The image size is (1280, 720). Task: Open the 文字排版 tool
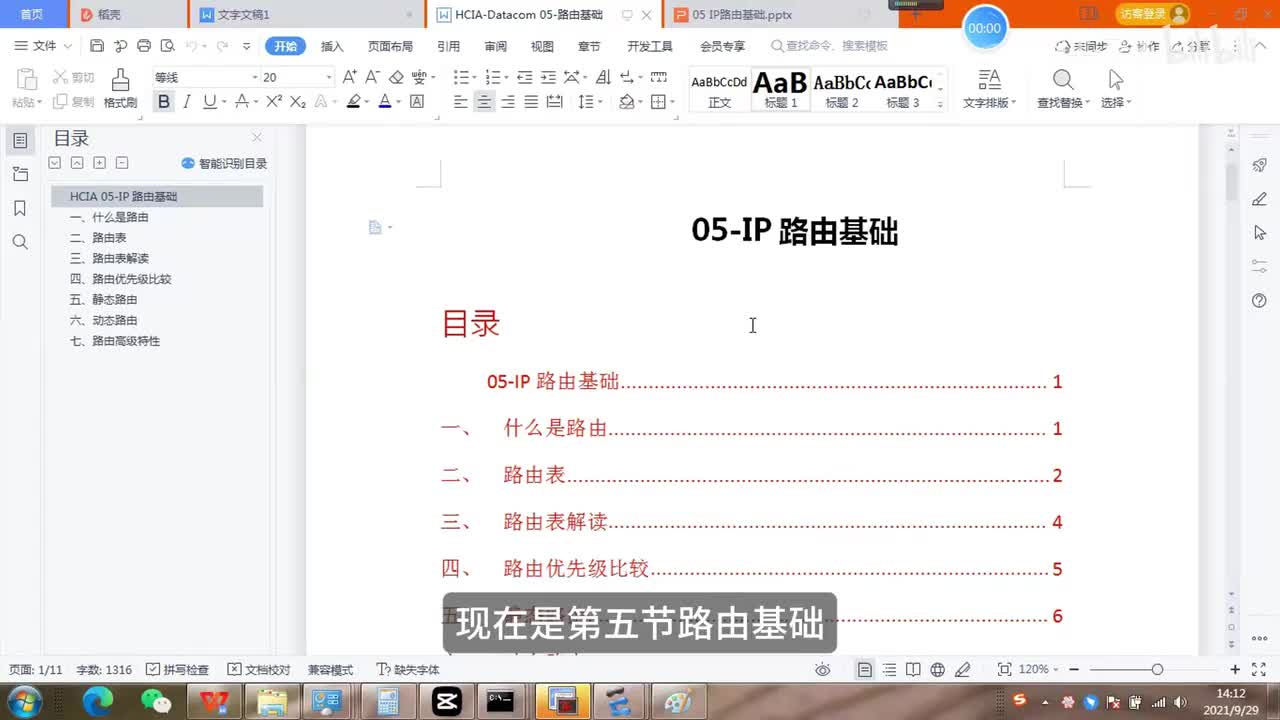pos(989,89)
